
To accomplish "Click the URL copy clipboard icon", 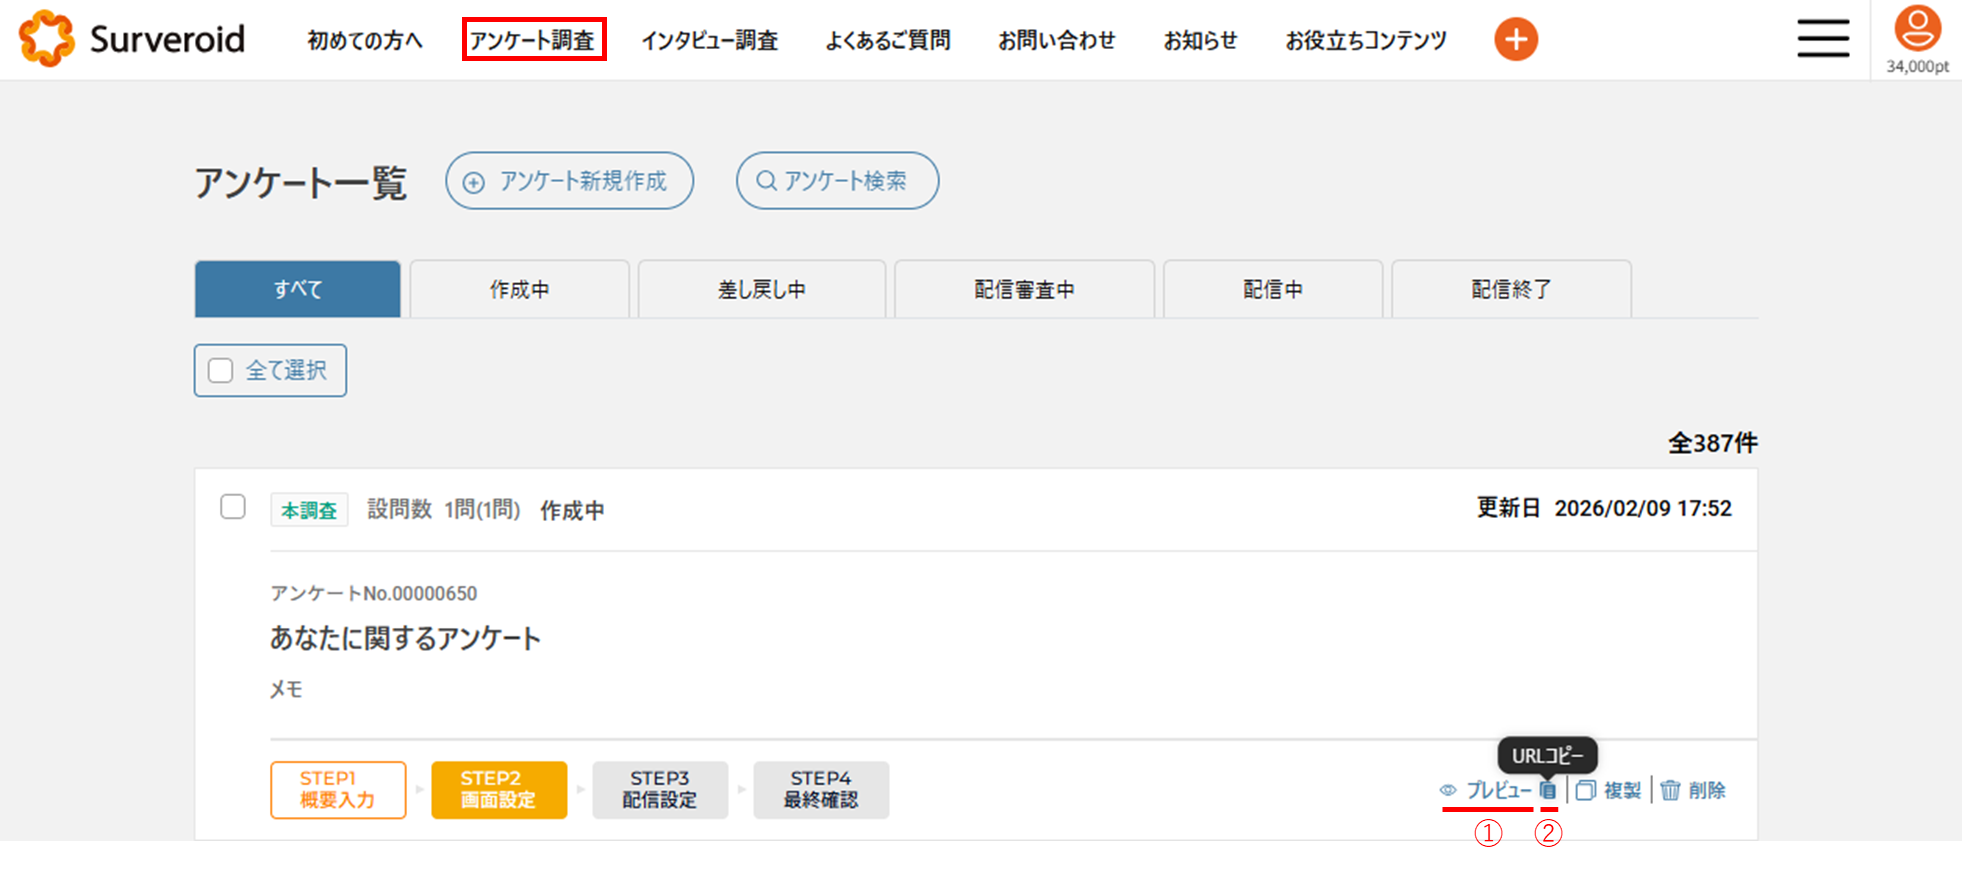I will 1547,791.
